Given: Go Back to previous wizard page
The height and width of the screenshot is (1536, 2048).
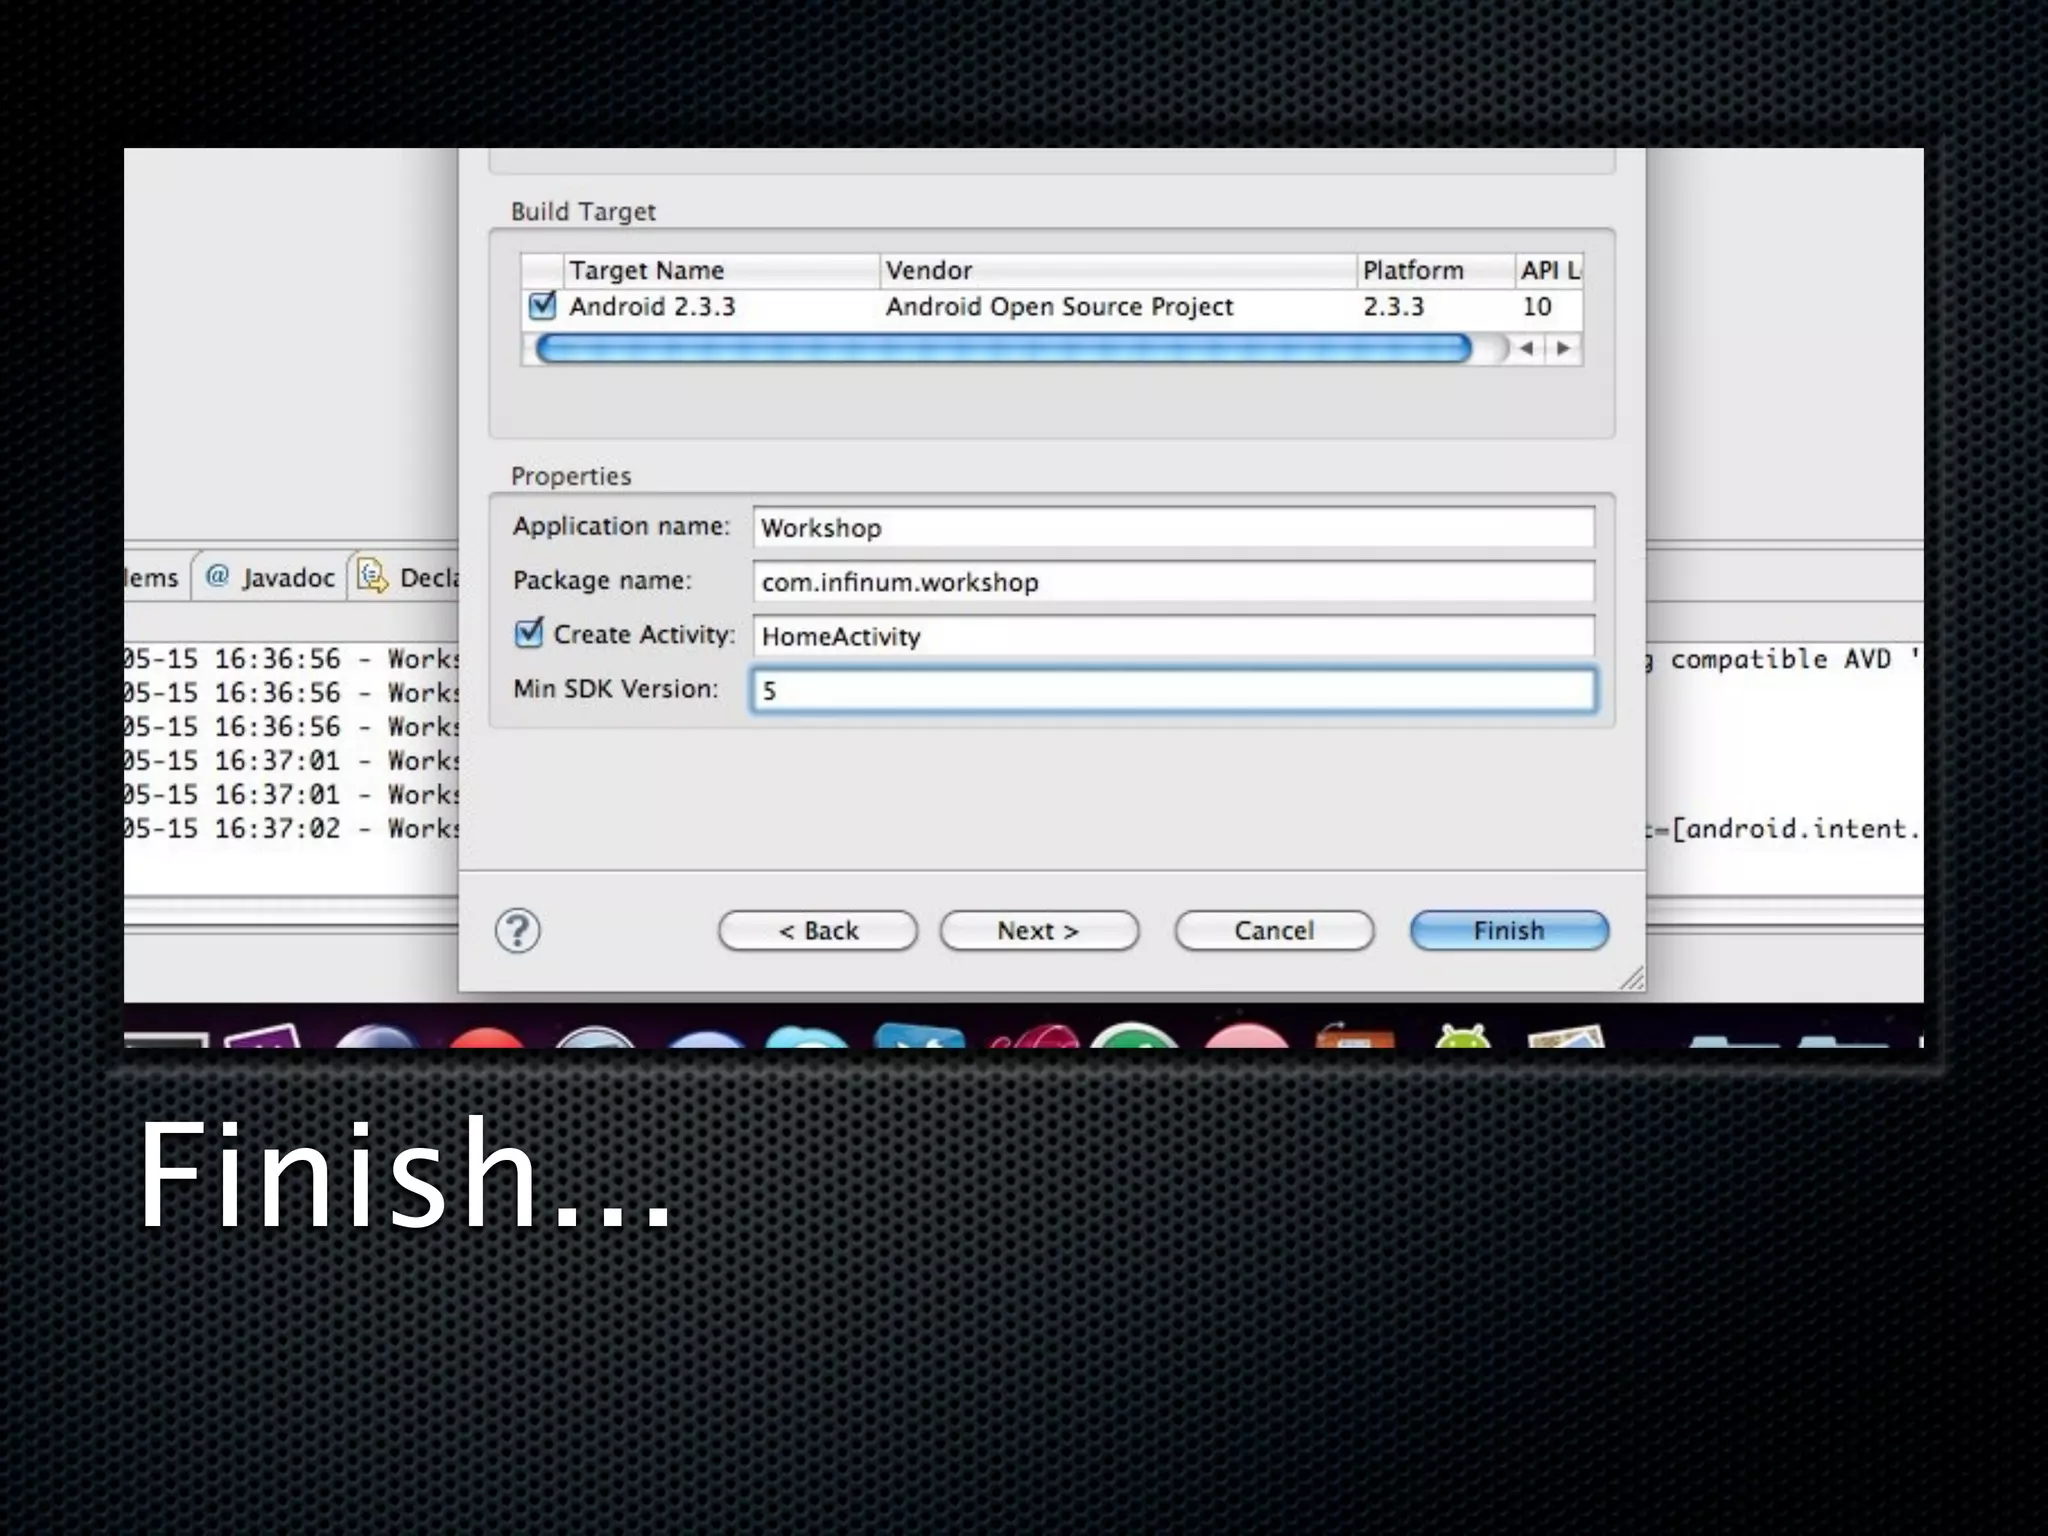Looking at the screenshot, I should click(x=818, y=930).
